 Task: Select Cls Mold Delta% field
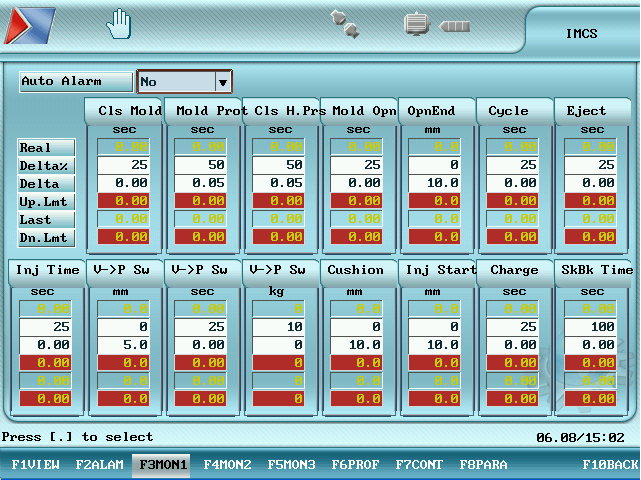(125, 165)
